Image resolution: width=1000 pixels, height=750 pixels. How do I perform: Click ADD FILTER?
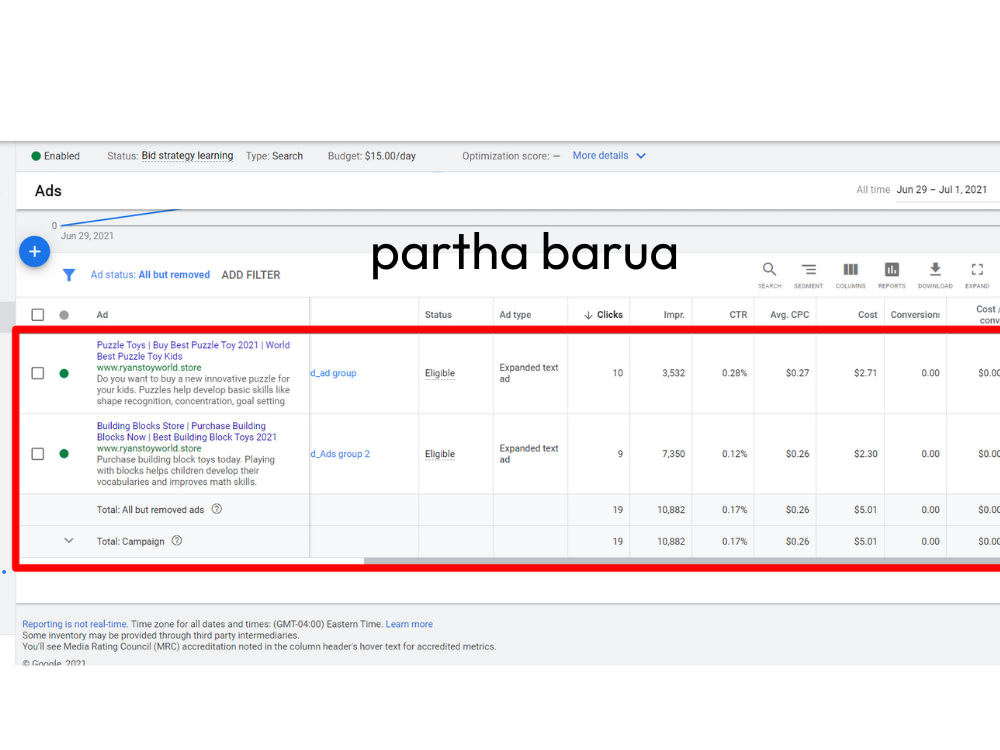(251, 275)
